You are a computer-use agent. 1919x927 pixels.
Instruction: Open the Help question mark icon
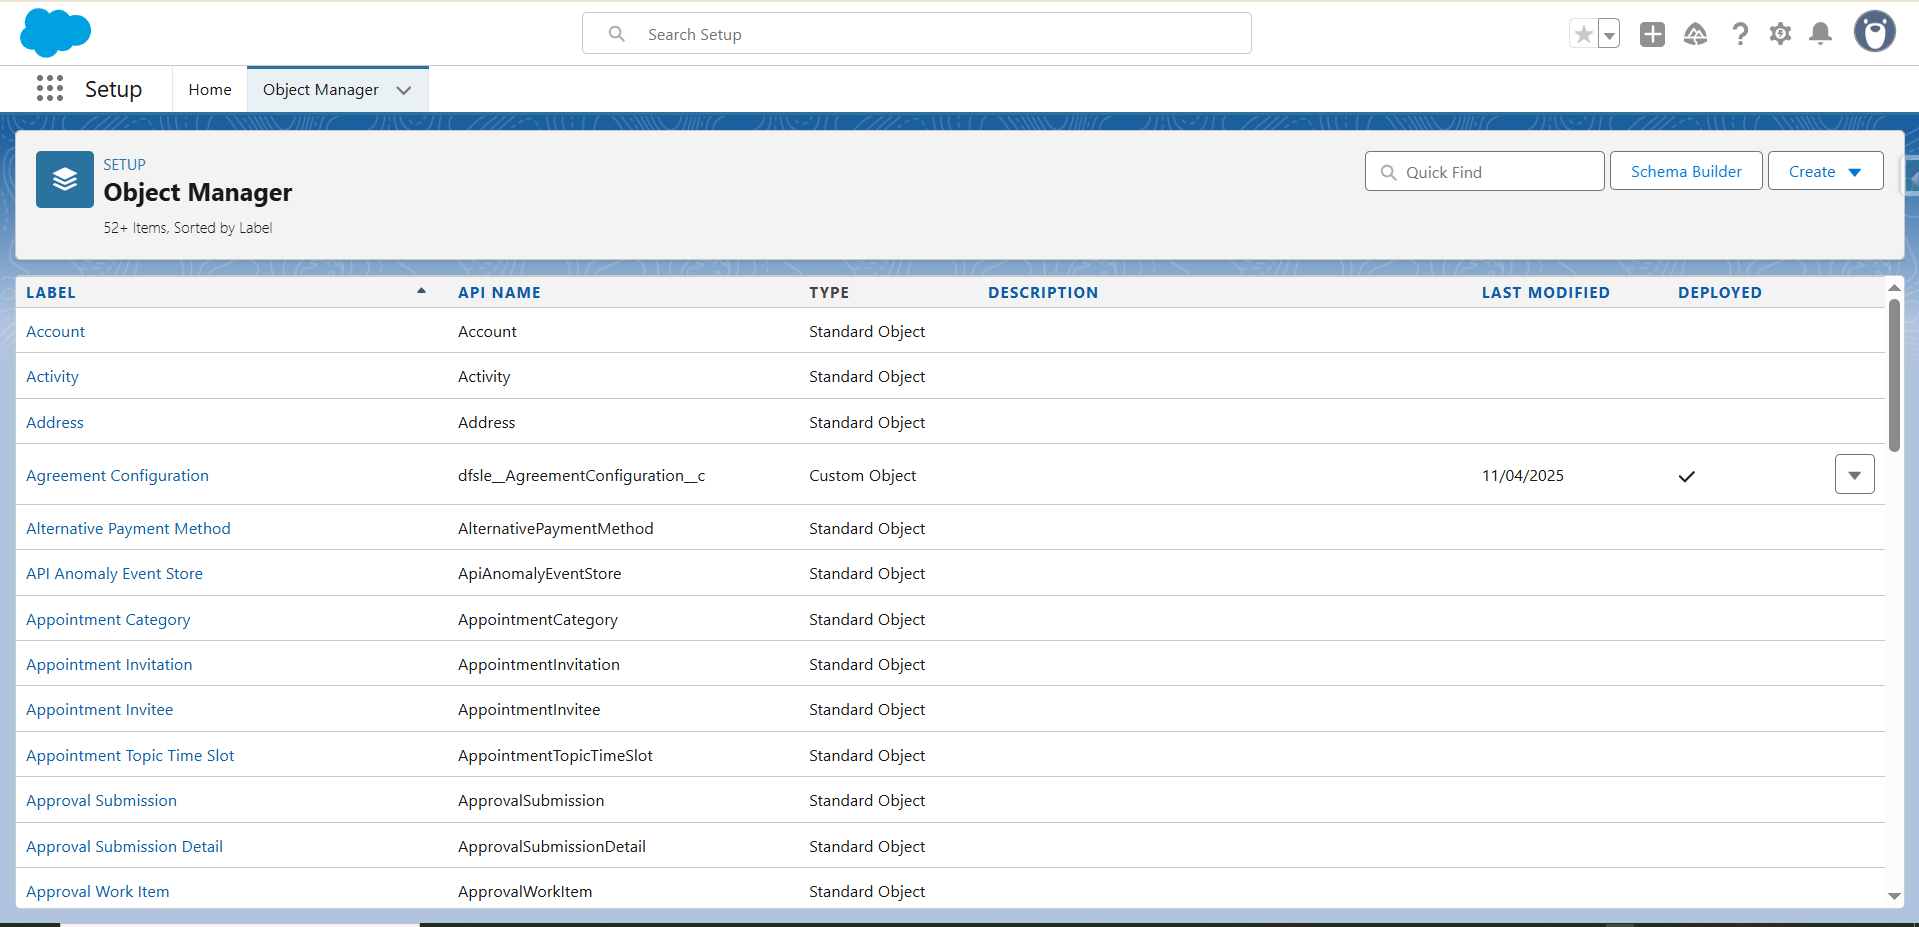[x=1740, y=35]
